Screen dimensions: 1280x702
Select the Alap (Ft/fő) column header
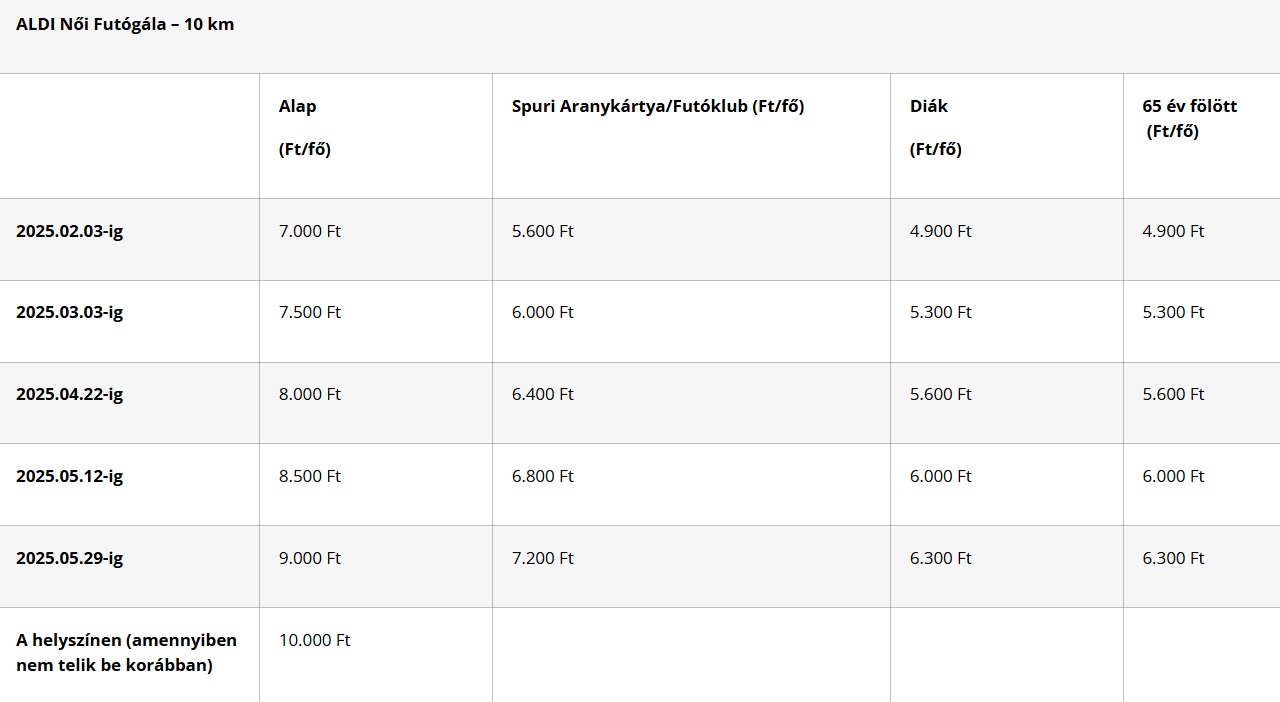click(x=305, y=127)
